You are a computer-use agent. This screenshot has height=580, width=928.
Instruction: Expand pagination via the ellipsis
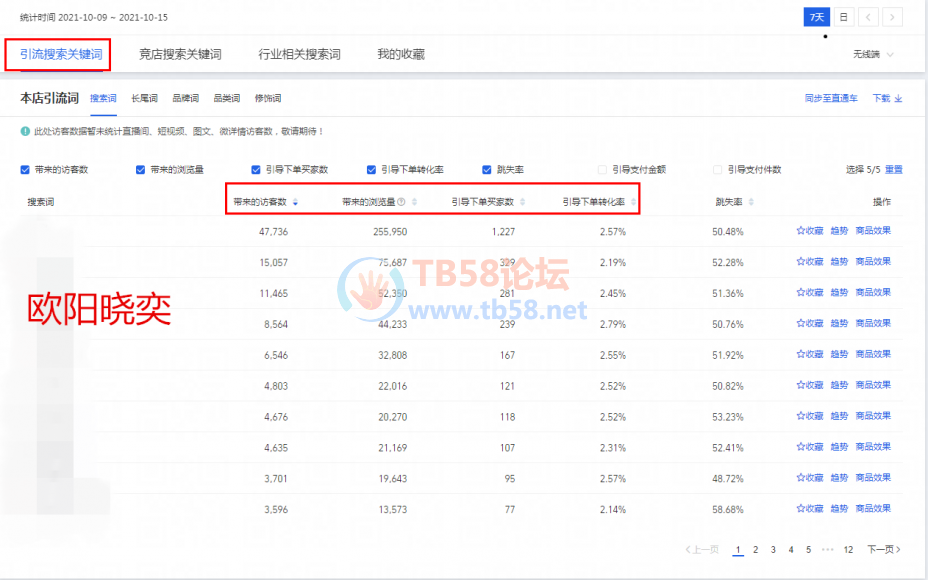pos(825,549)
